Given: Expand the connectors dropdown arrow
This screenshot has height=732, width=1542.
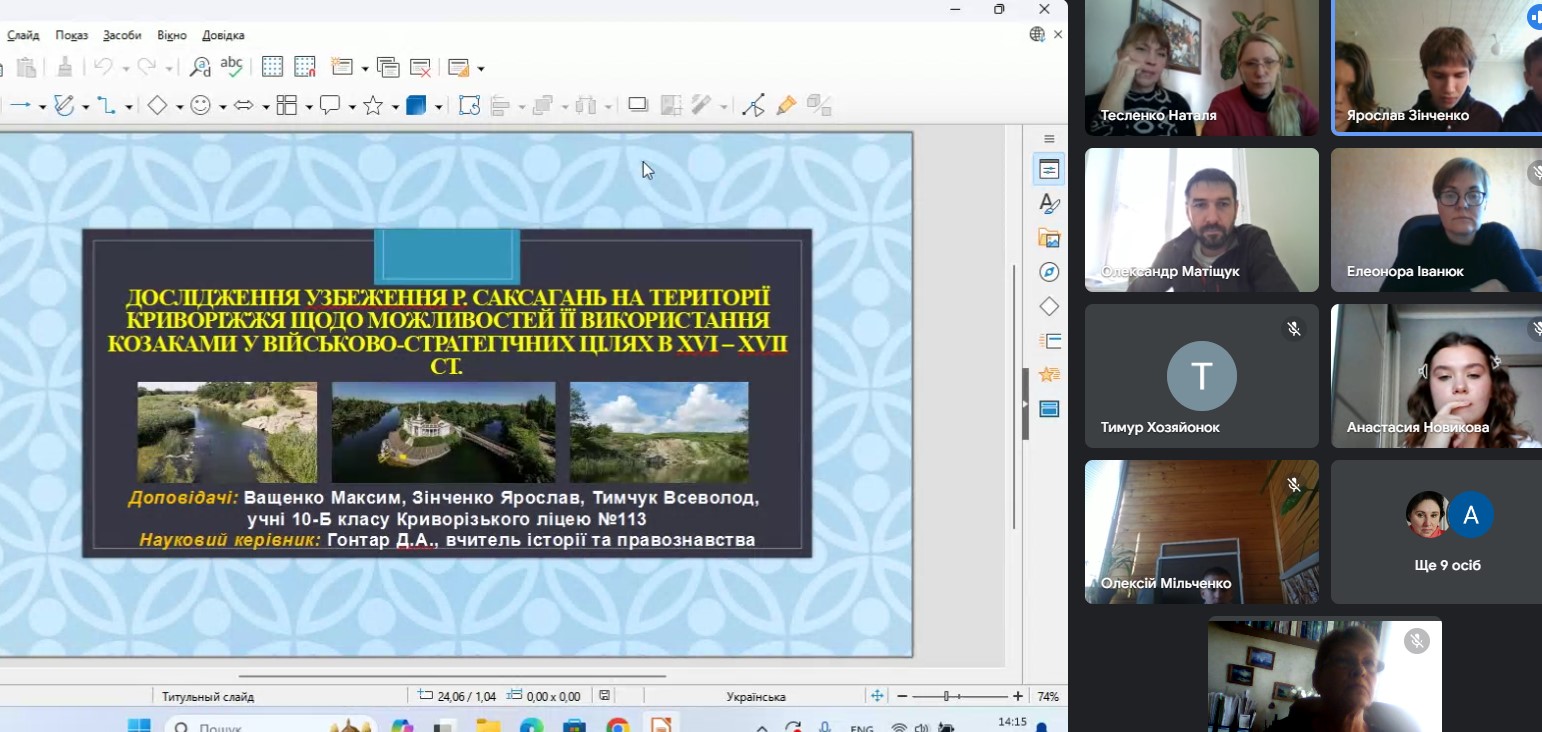Looking at the screenshot, I should [128, 106].
